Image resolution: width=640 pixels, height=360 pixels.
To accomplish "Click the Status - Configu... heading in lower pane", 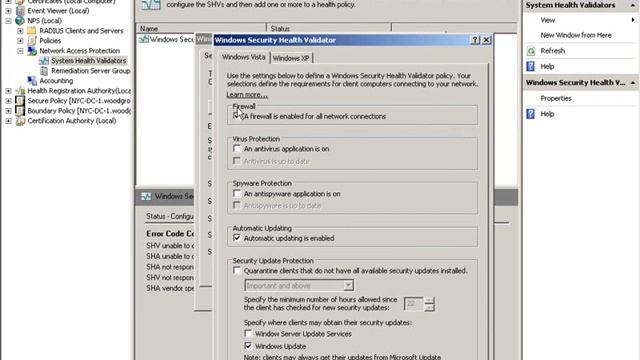I will [170, 216].
